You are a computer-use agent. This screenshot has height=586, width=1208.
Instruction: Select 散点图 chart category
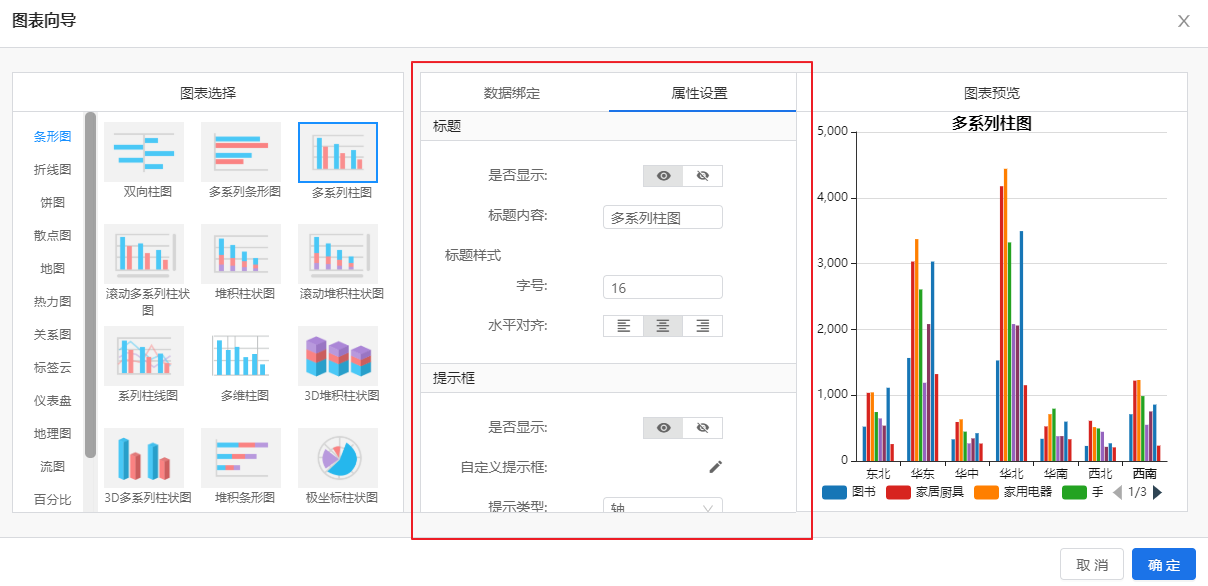pyautogui.click(x=52, y=235)
